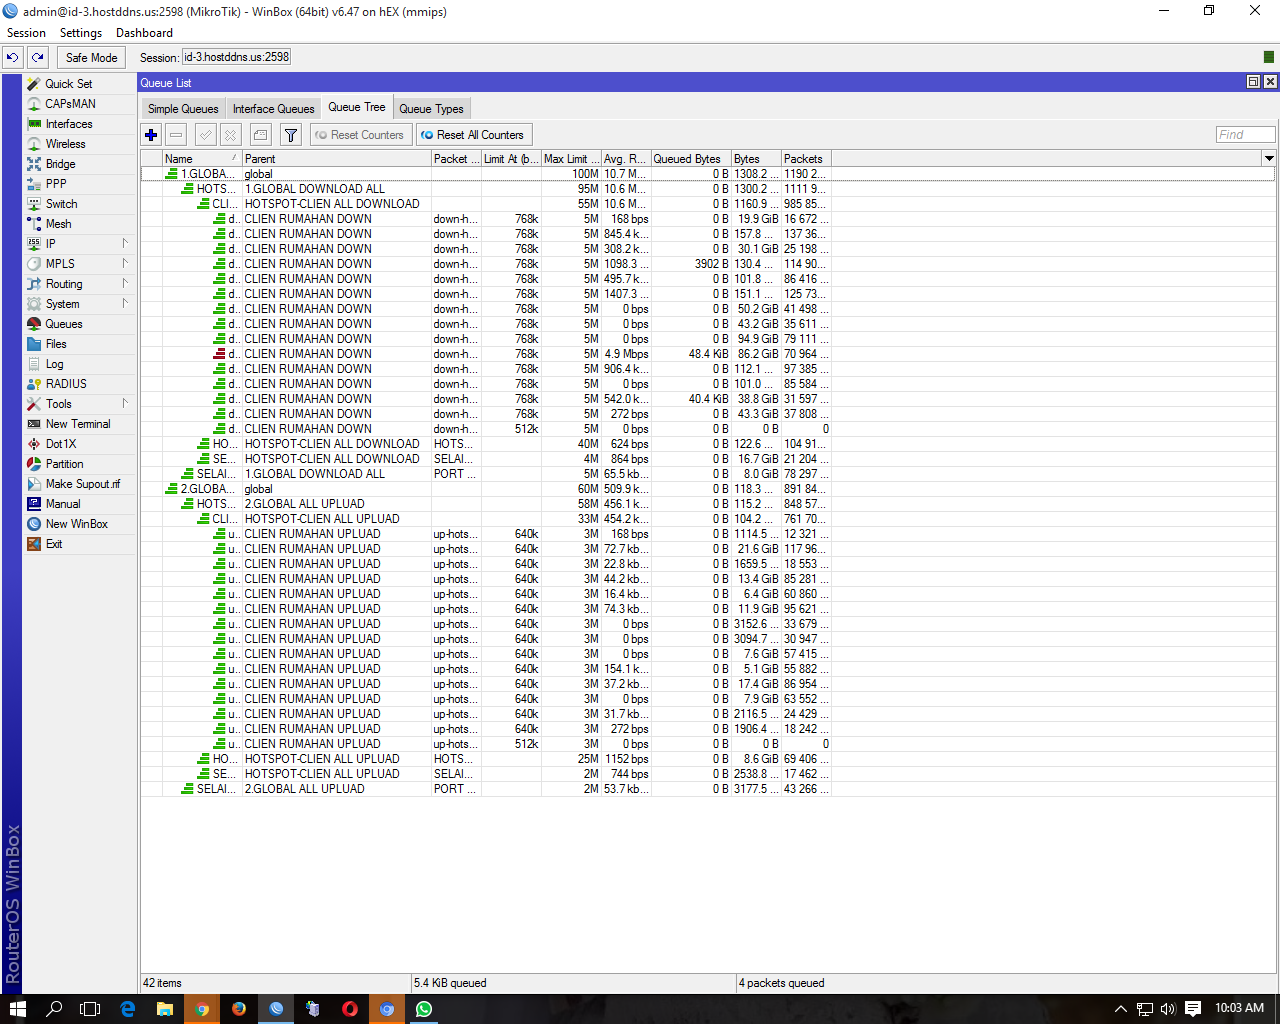This screenshot has width=1280, height=1024.
Task: Select the 2.GLOBA... queue row
Action: pos(707,489)
